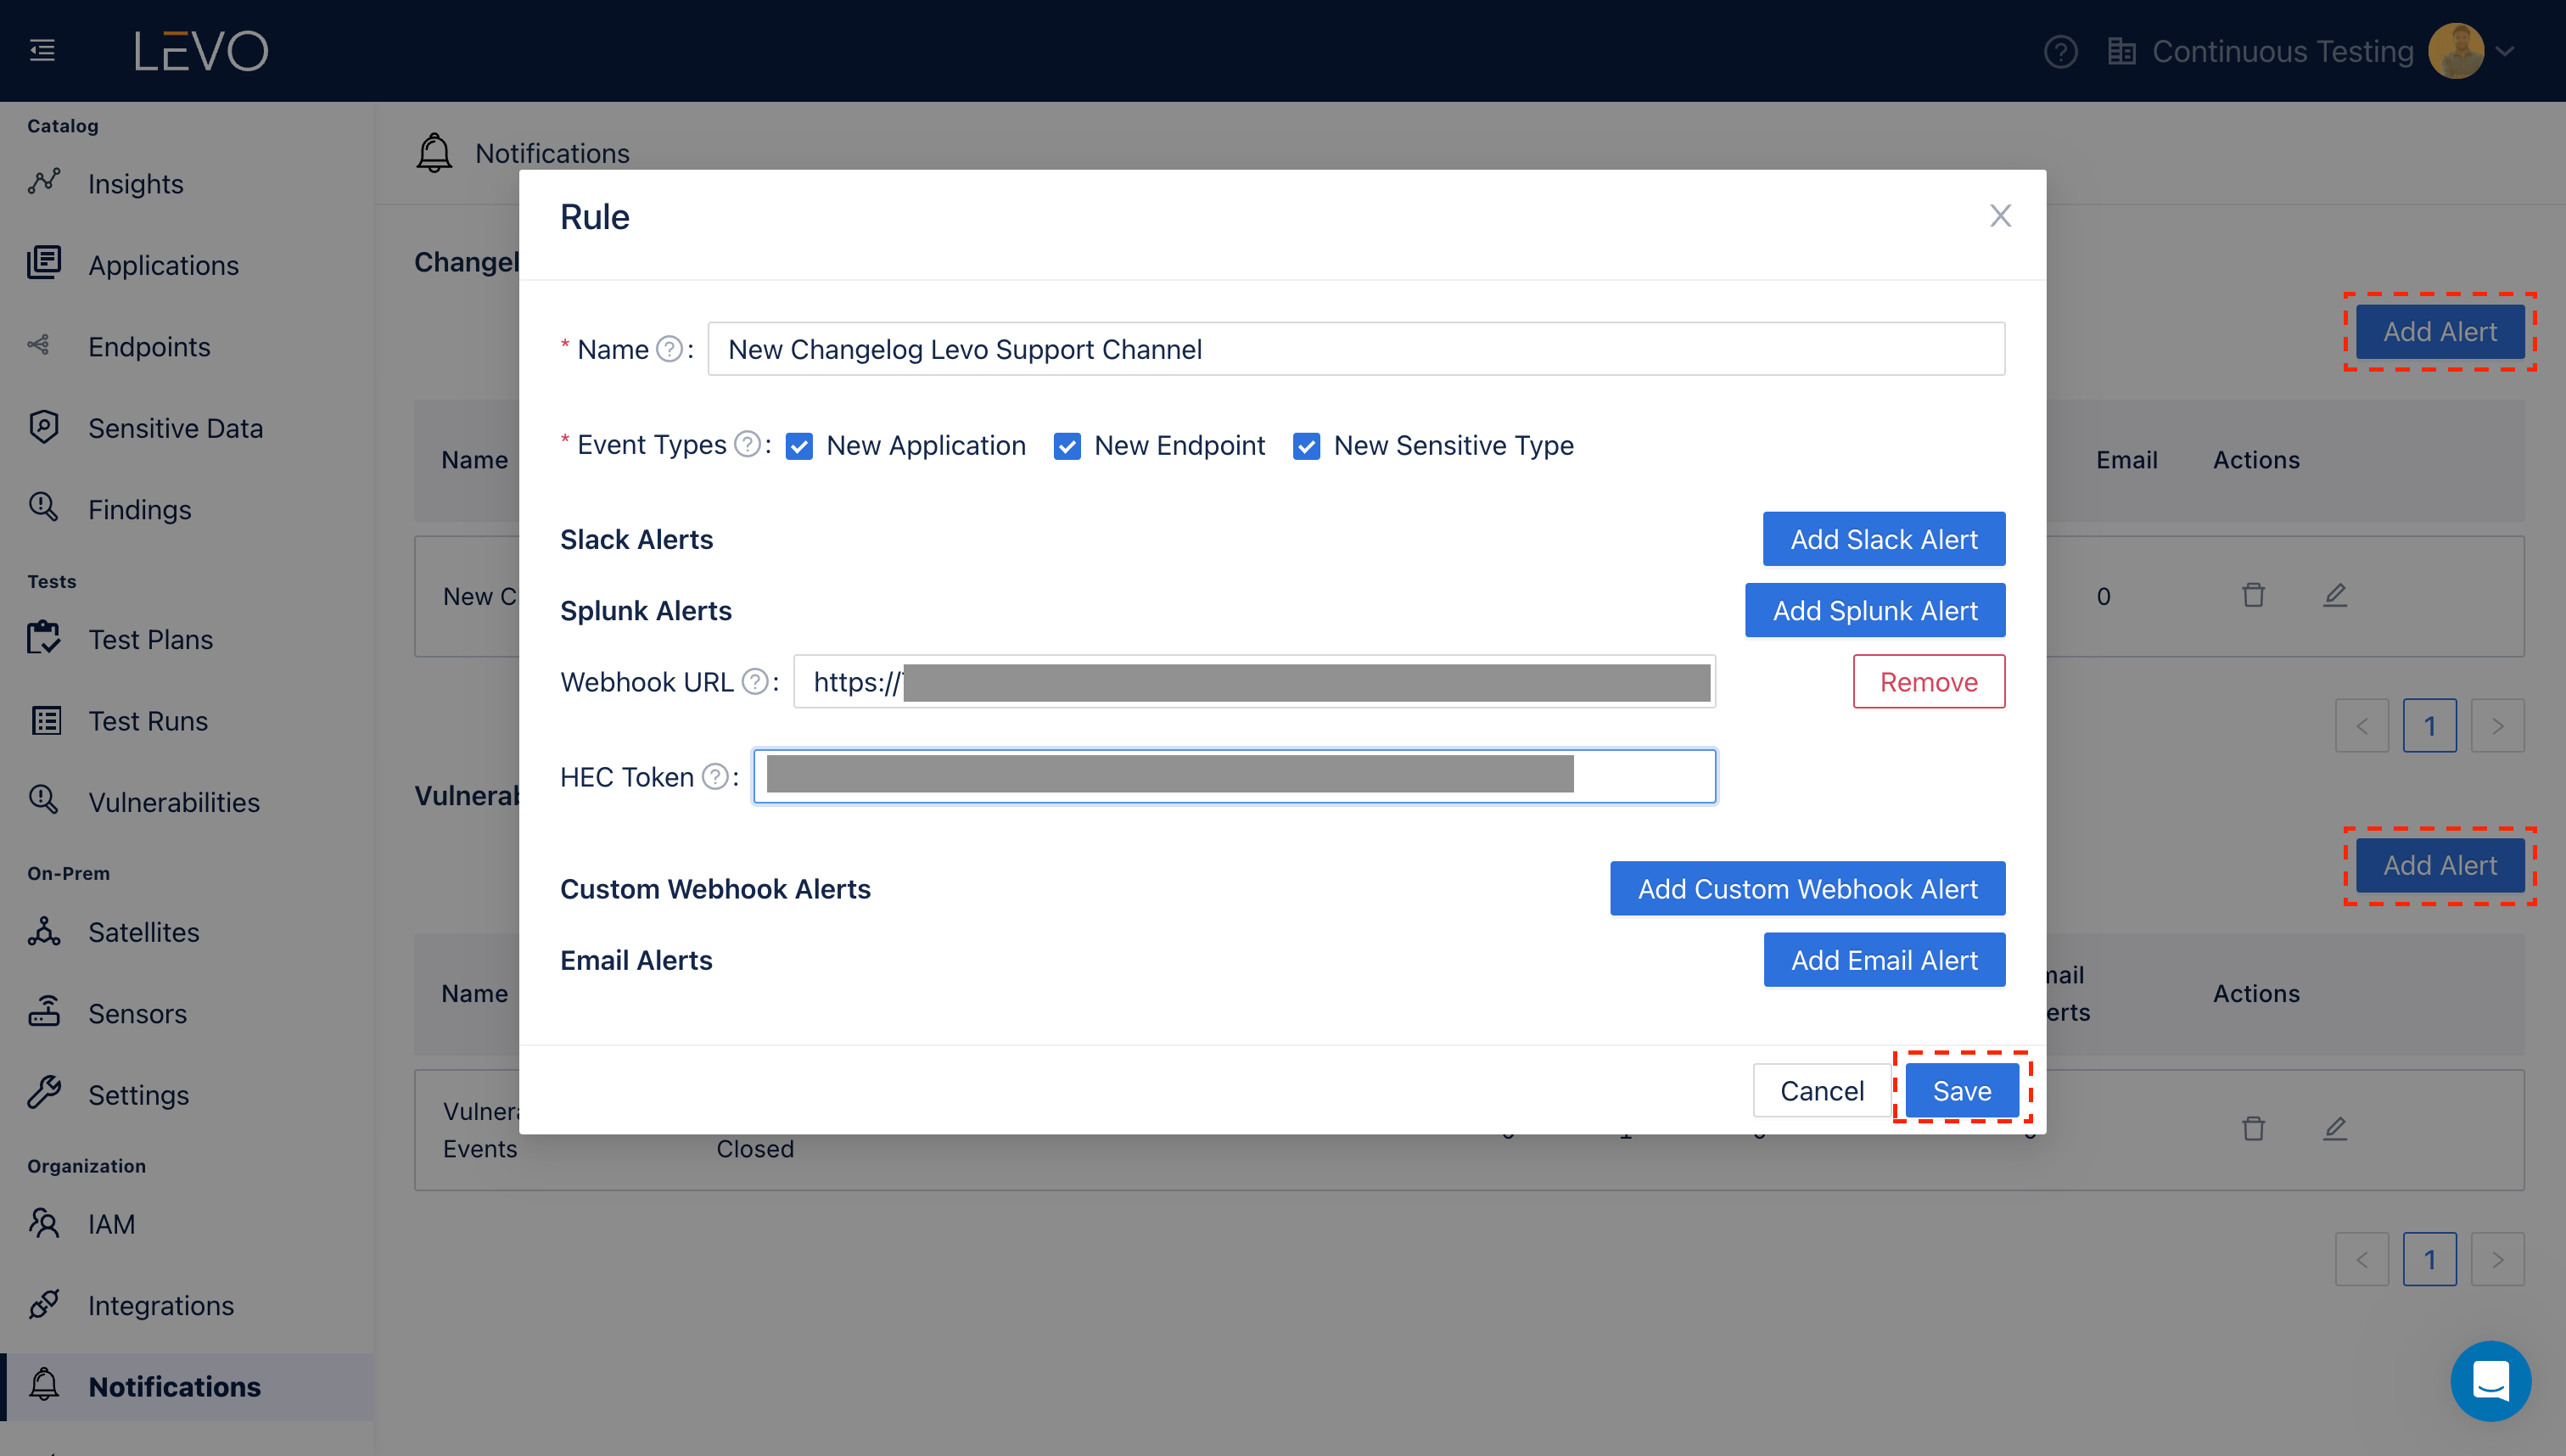2566x1456 pixels.
Task: Close the Rule dialog with X
Action: point(2000,216)
